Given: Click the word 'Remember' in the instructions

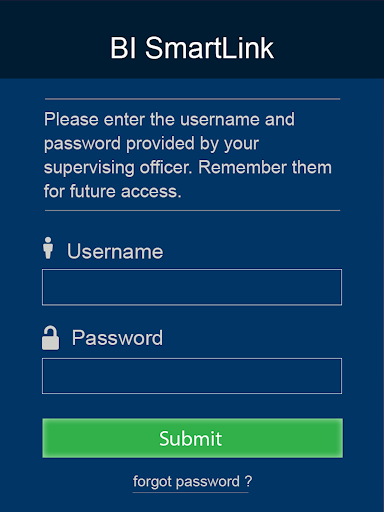Looking at the screenshot, I should point(242,167).
